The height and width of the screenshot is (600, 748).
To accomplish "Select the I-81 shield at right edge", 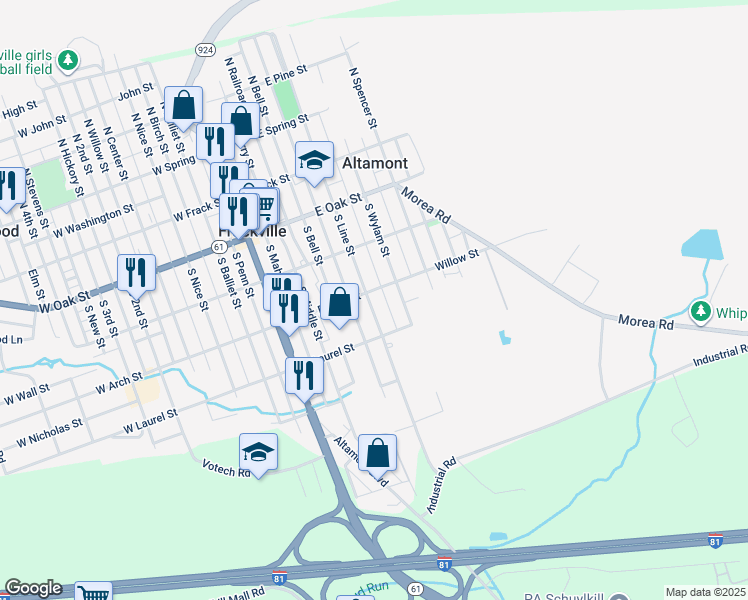I will point(715,541).
